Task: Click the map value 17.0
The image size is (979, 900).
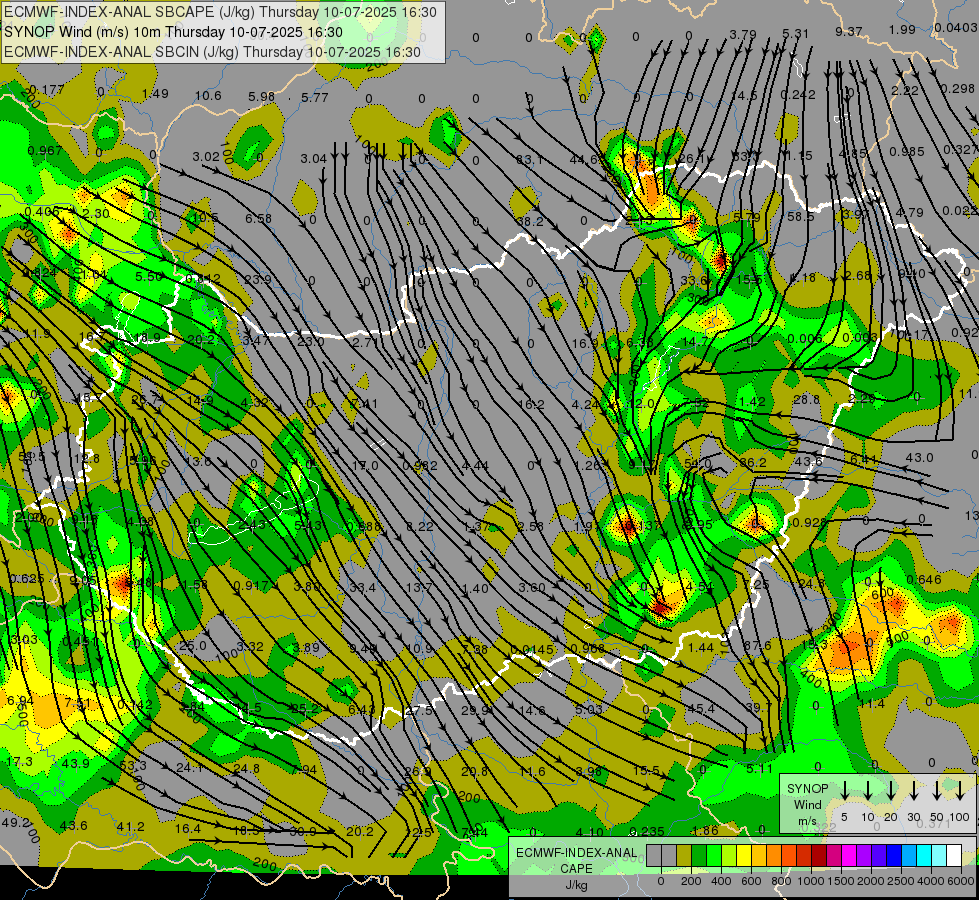Action: (x=365, y=466)
